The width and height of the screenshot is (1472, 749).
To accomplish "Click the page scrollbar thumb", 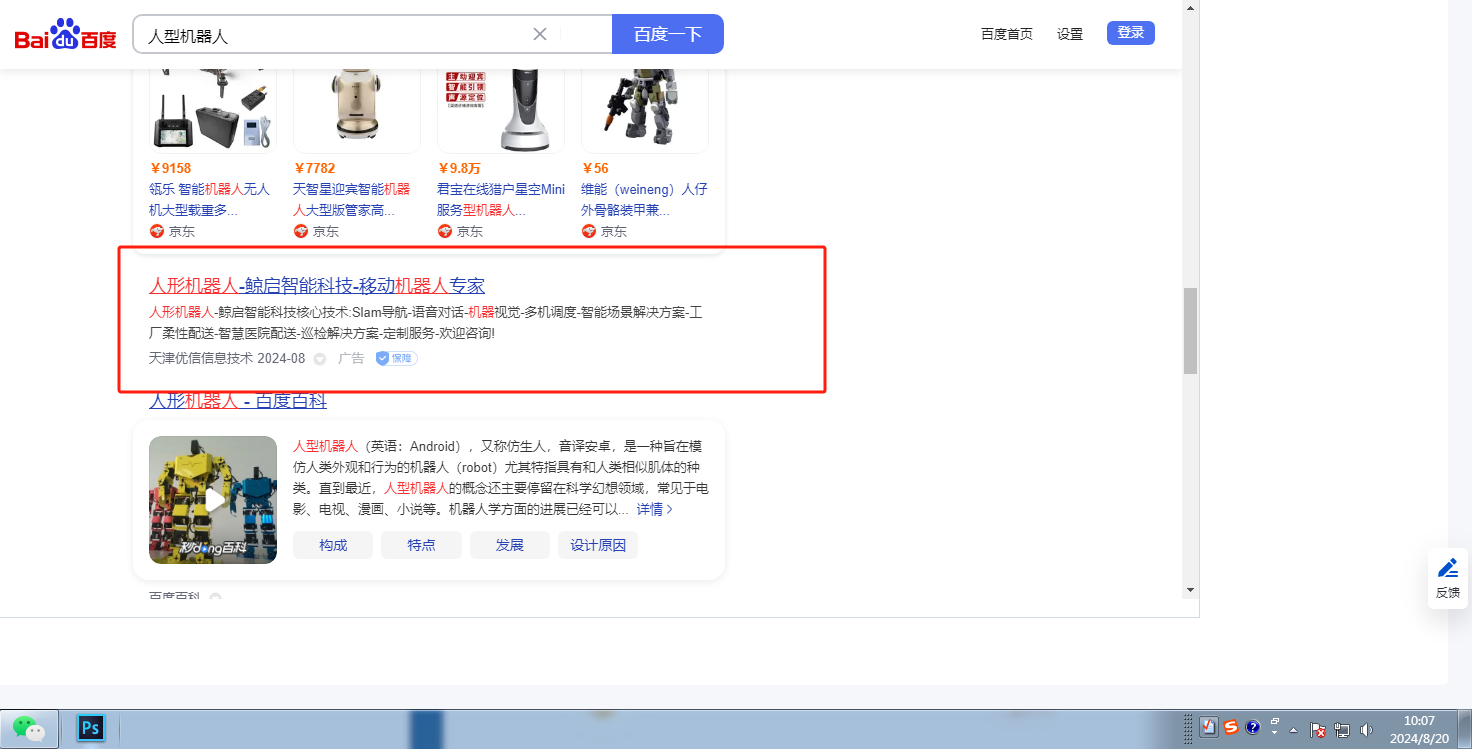I will click(1190, 331).
